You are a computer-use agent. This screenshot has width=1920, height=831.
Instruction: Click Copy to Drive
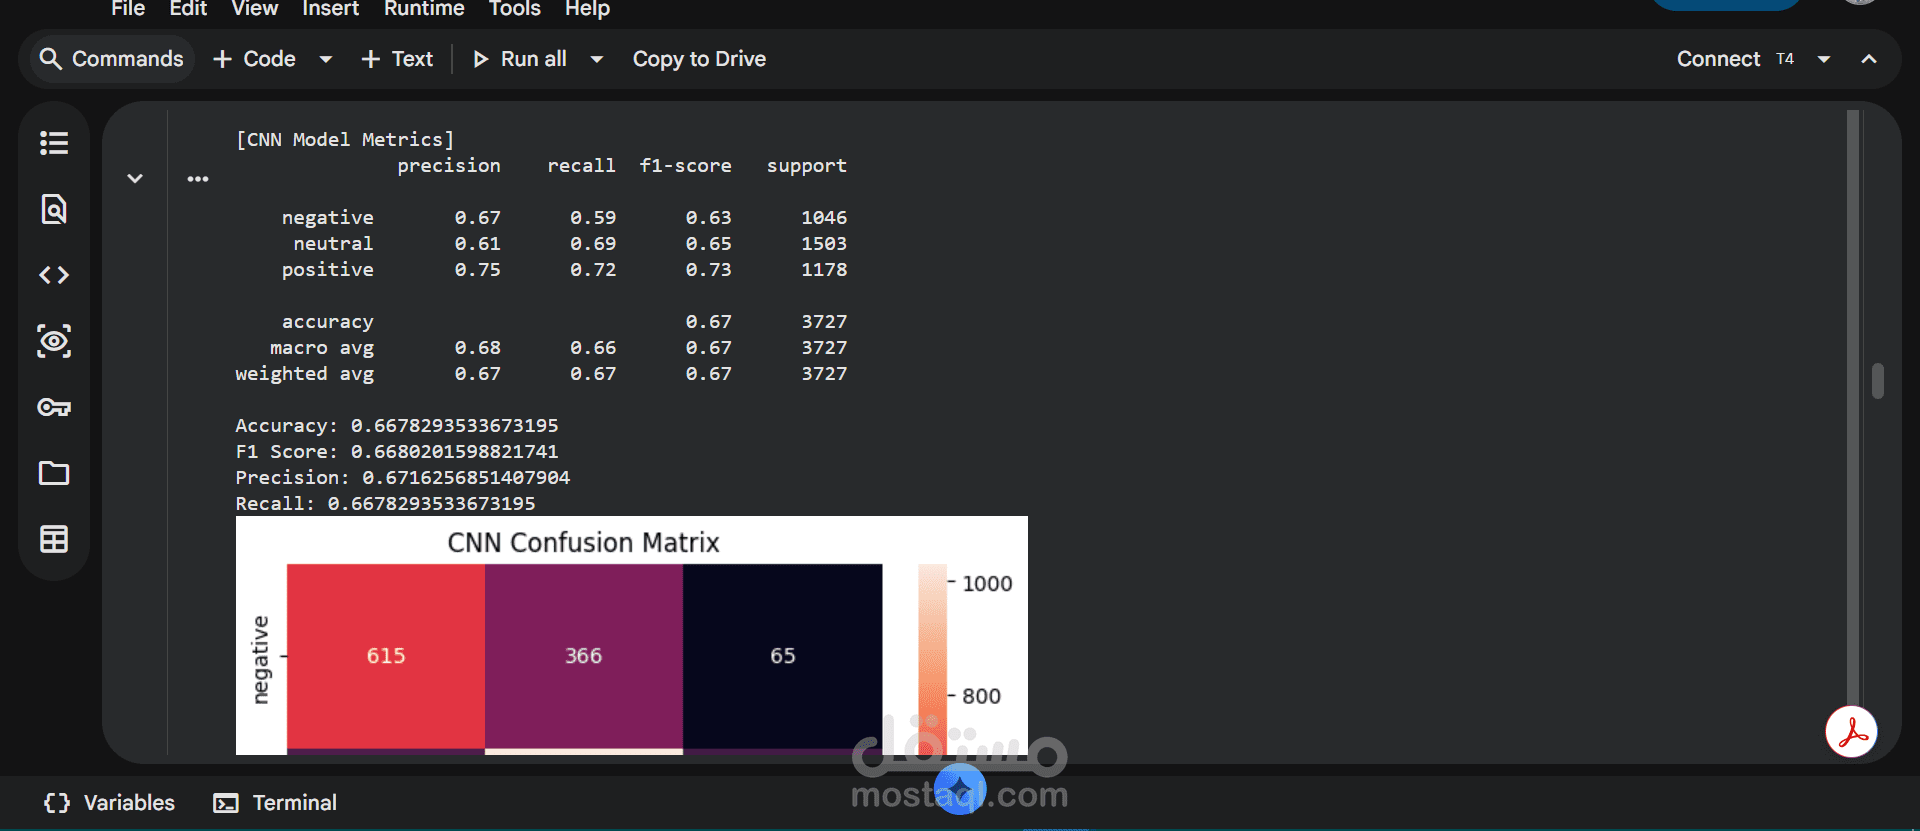coord(699,59)
